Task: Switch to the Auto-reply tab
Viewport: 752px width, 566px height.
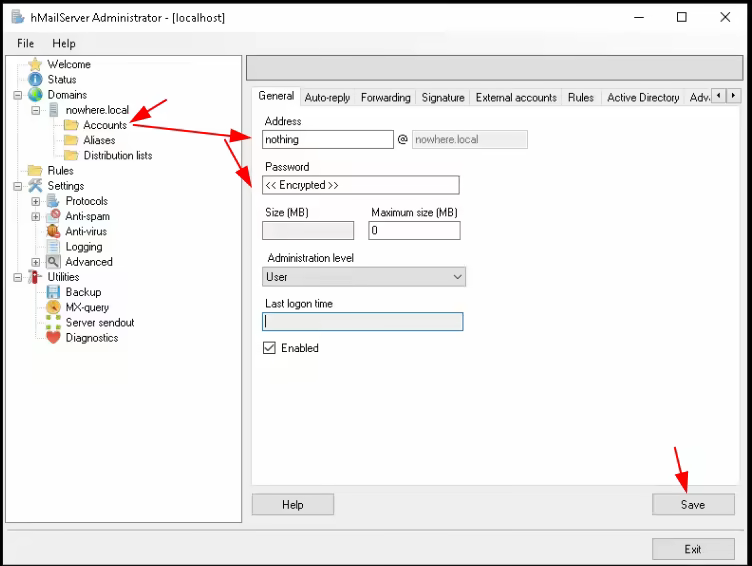Action: point(327,98)
